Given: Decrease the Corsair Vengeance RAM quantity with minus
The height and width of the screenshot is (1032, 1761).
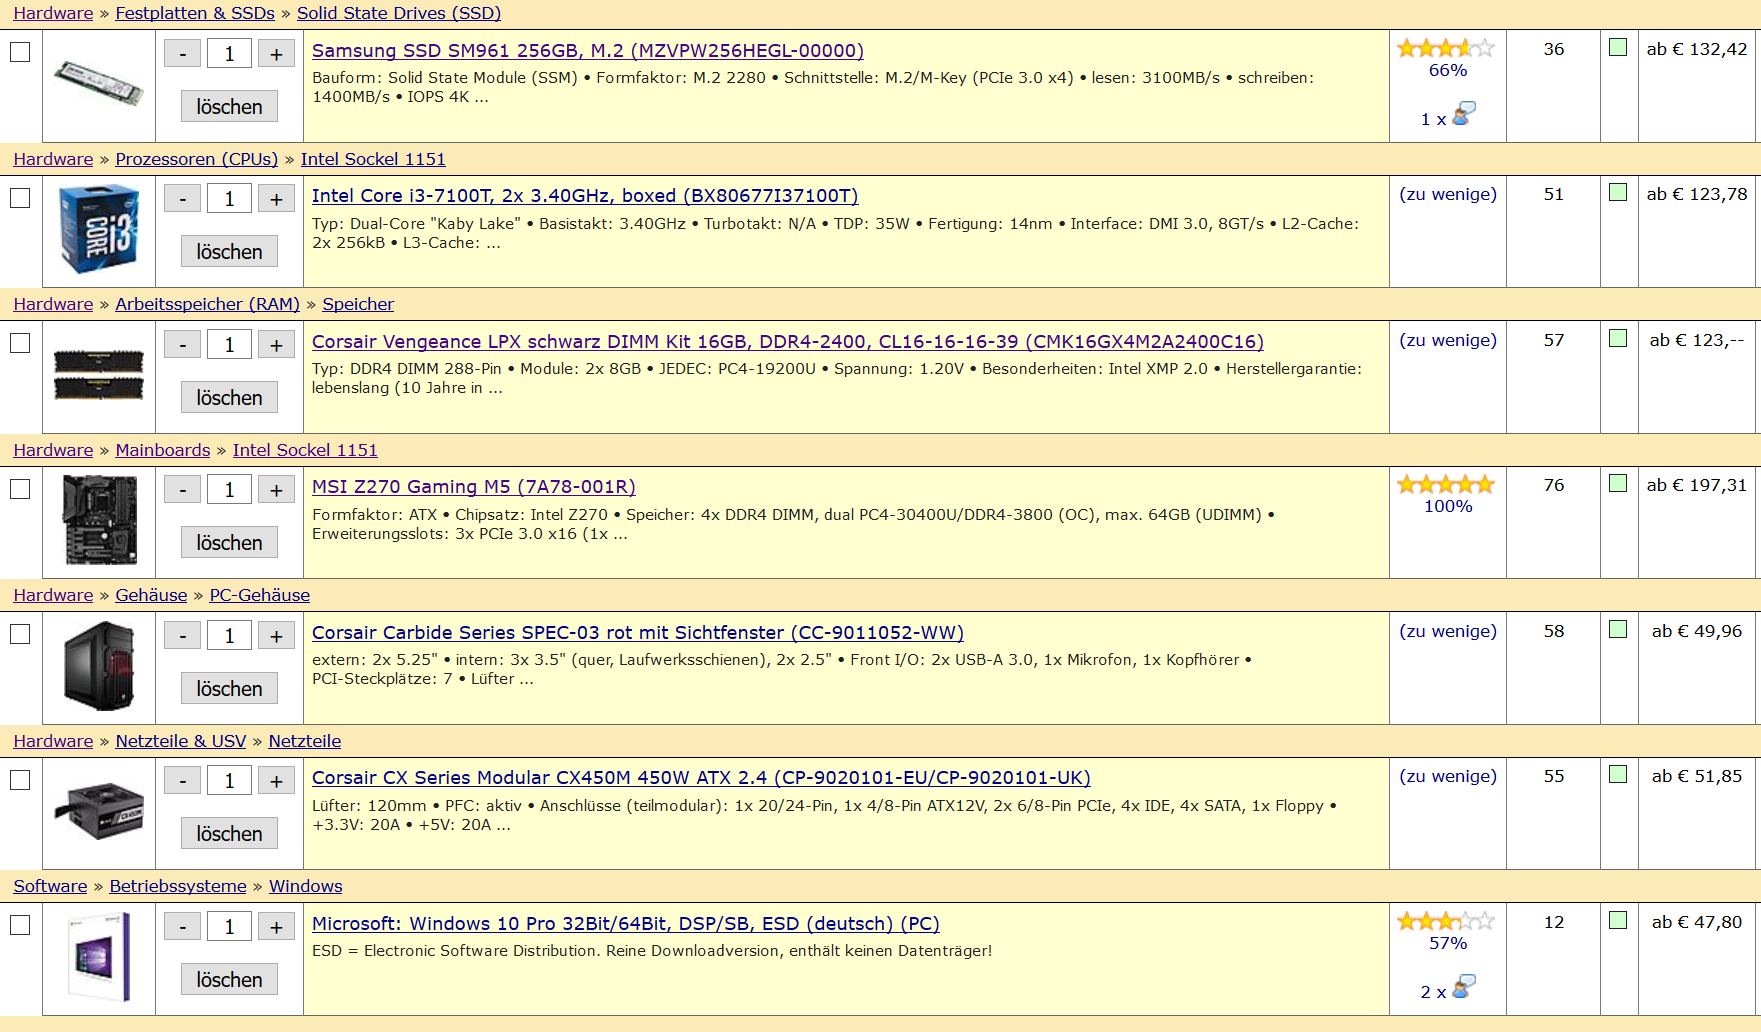Looking at the screenshot, I should [x=182, y=345].
